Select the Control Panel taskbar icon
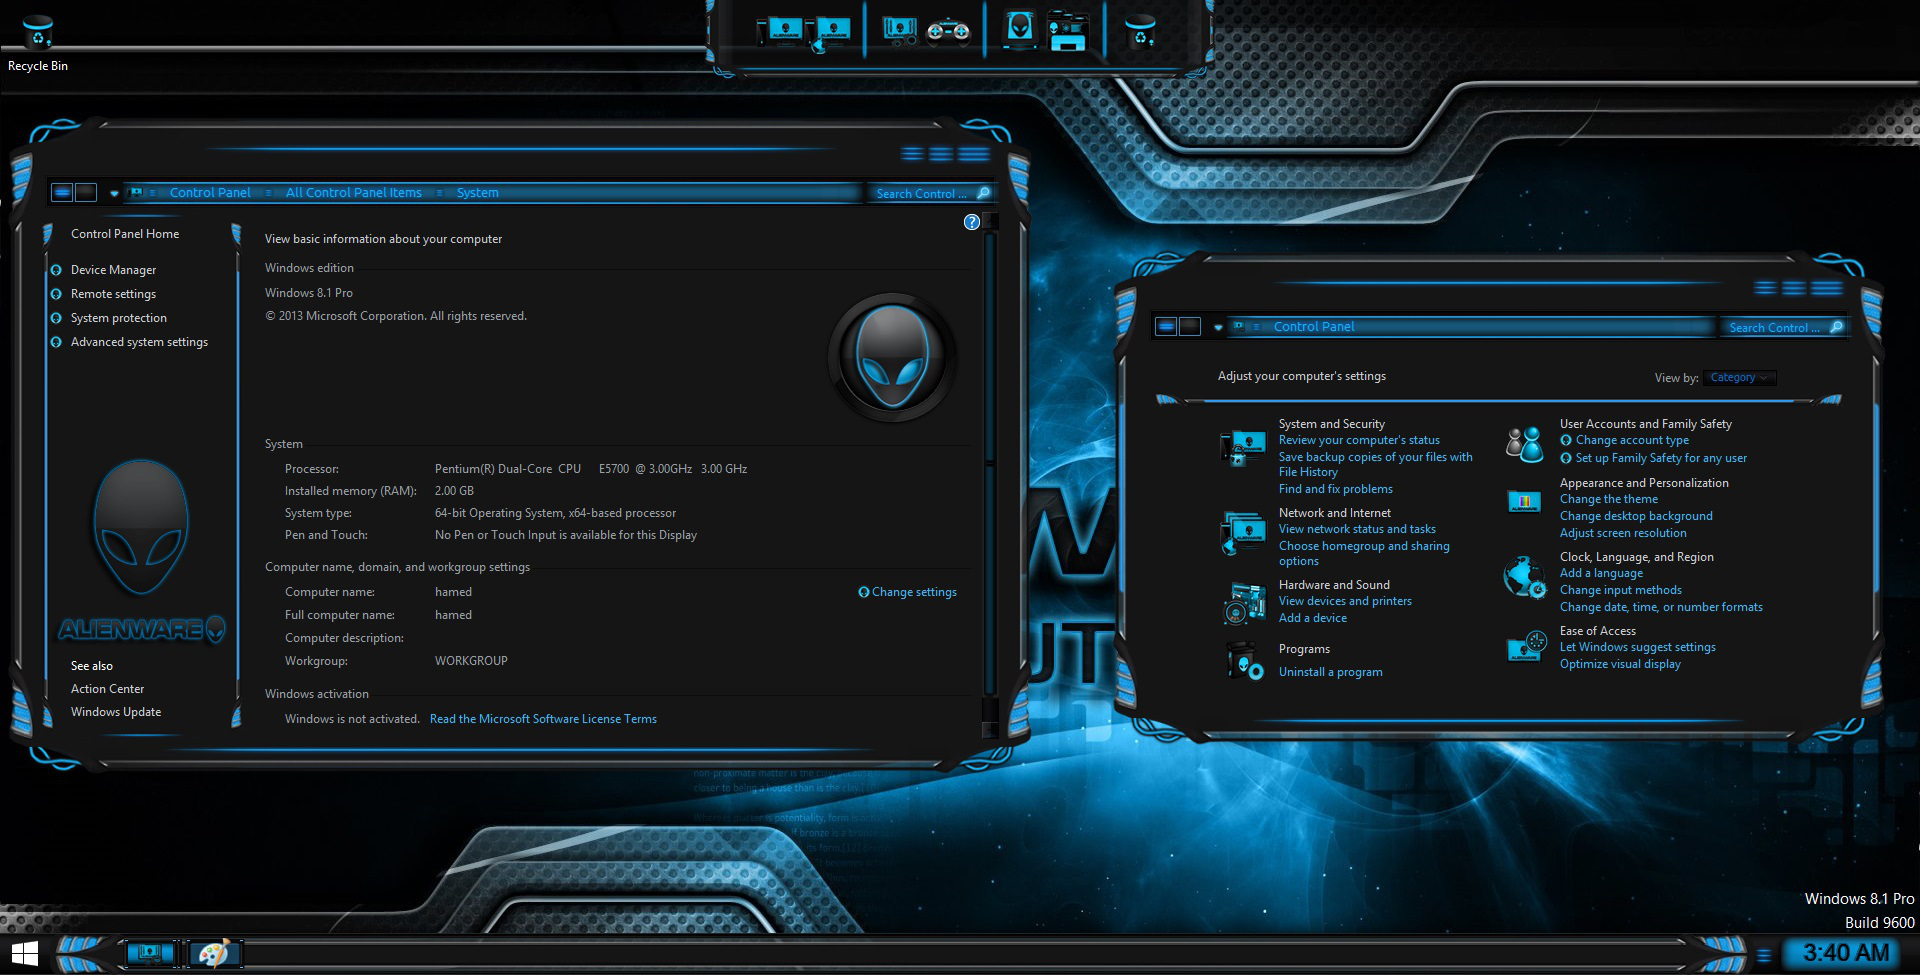The height and width of the screenshot is (975, 1920). (150, 954)
